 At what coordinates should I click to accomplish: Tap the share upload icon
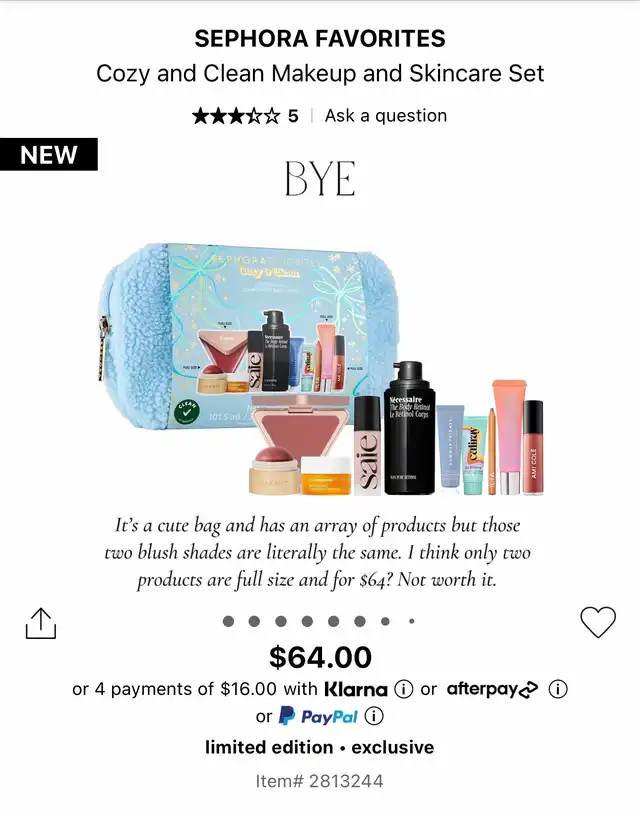pyautogui.click(x=41, y=622)
